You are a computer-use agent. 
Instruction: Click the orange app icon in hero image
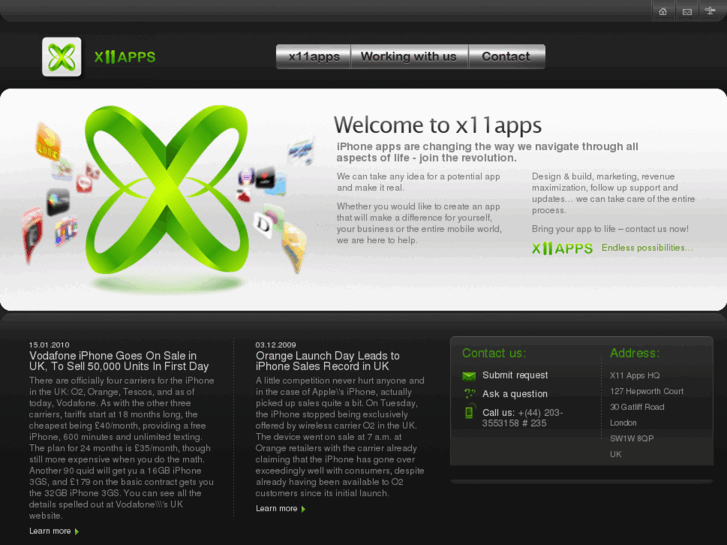pos(48,143)
